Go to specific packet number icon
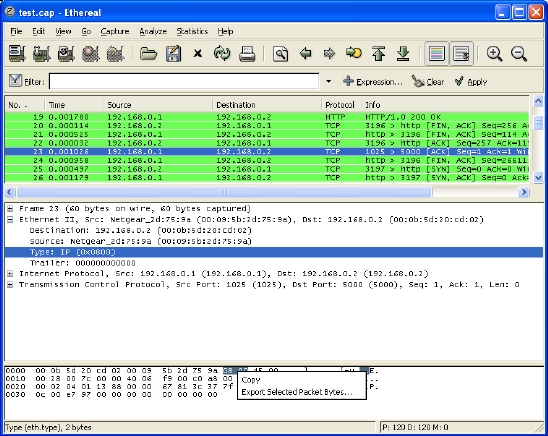The height and width of the screenshot is (436, 548). pos(354,53)
